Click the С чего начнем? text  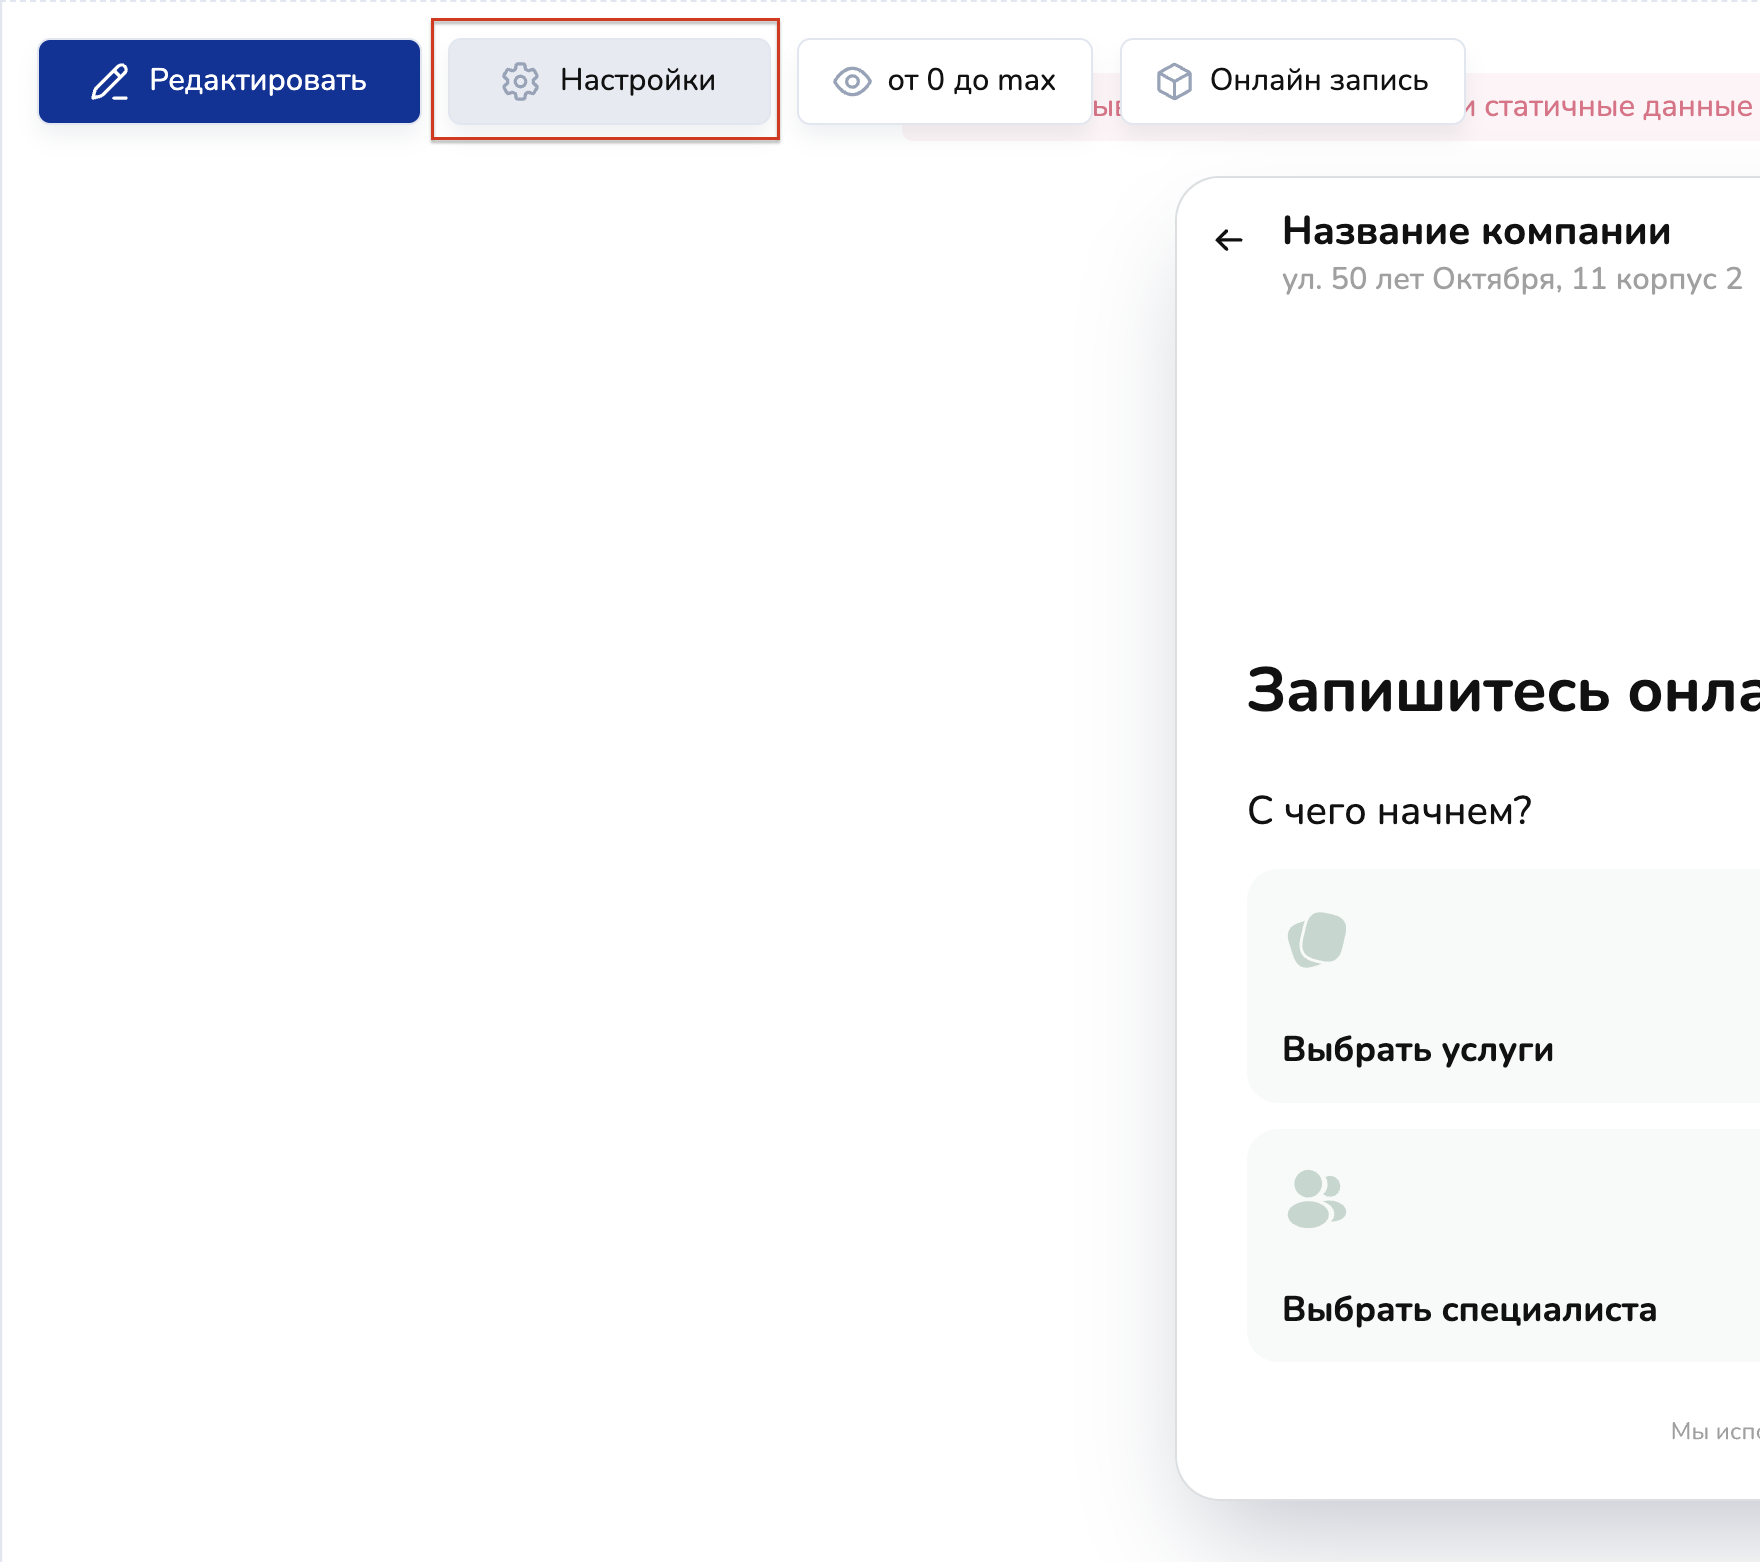(1389, 811)
